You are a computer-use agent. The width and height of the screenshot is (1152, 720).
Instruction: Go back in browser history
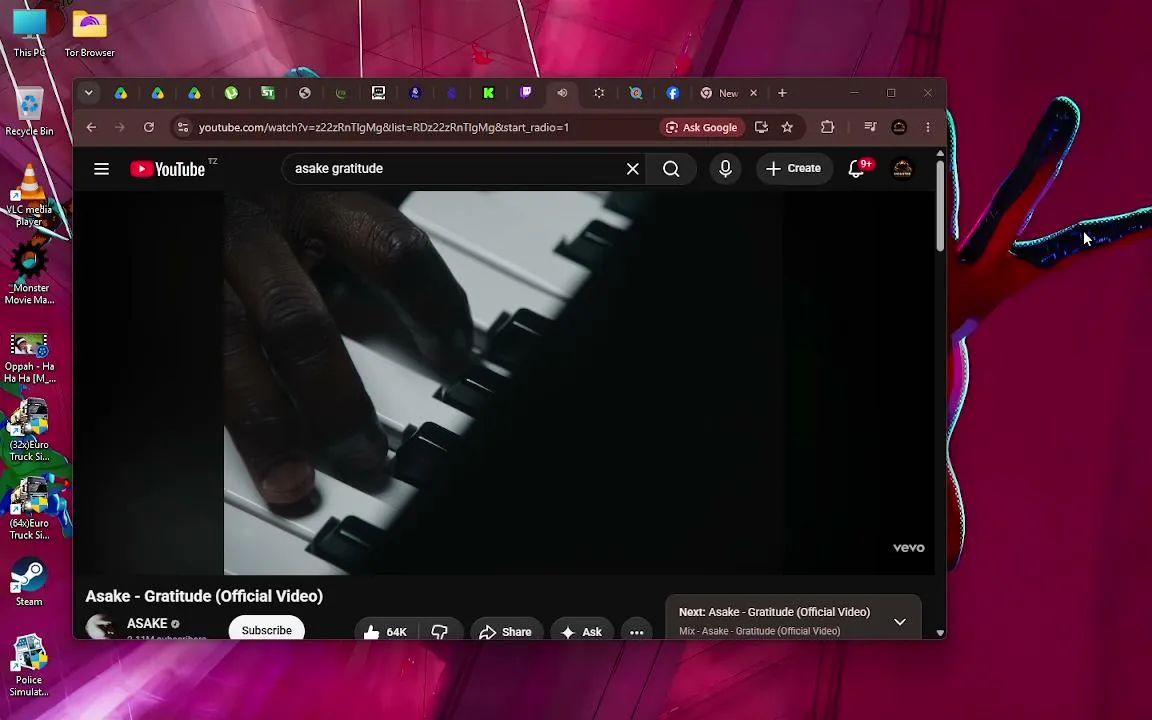91,127
